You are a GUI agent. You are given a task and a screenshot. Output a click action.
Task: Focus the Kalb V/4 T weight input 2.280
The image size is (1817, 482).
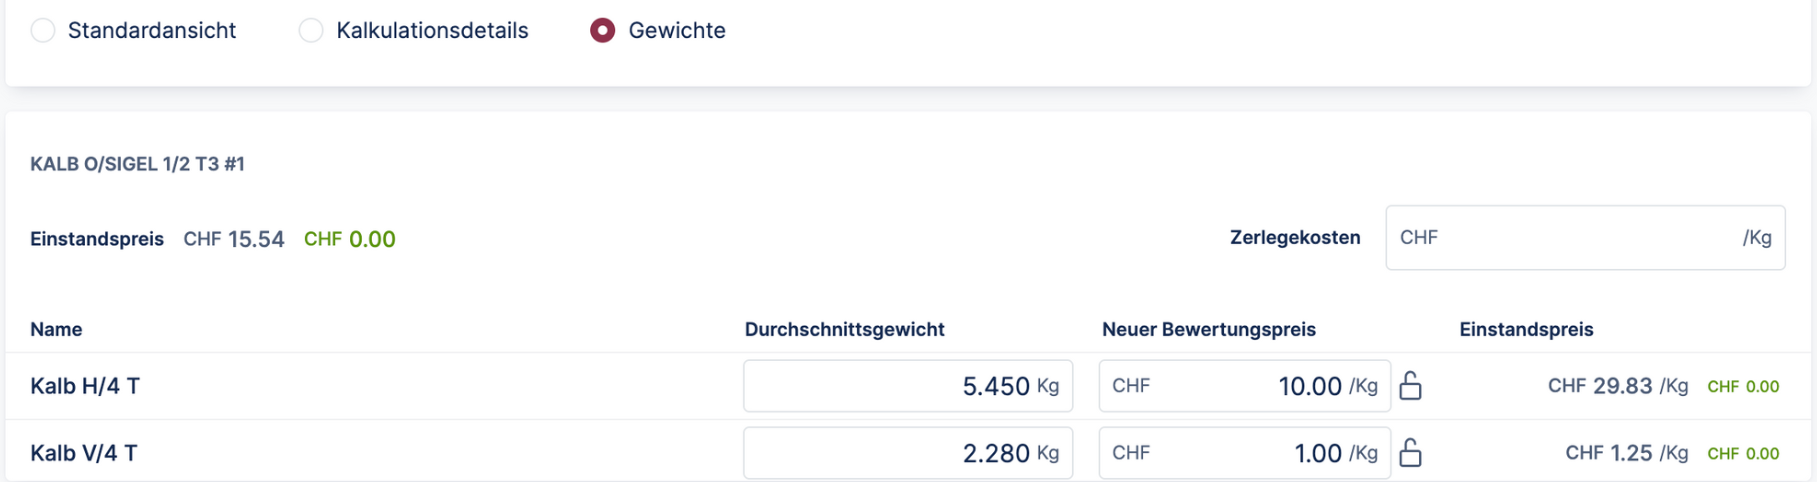click(907, 453)
